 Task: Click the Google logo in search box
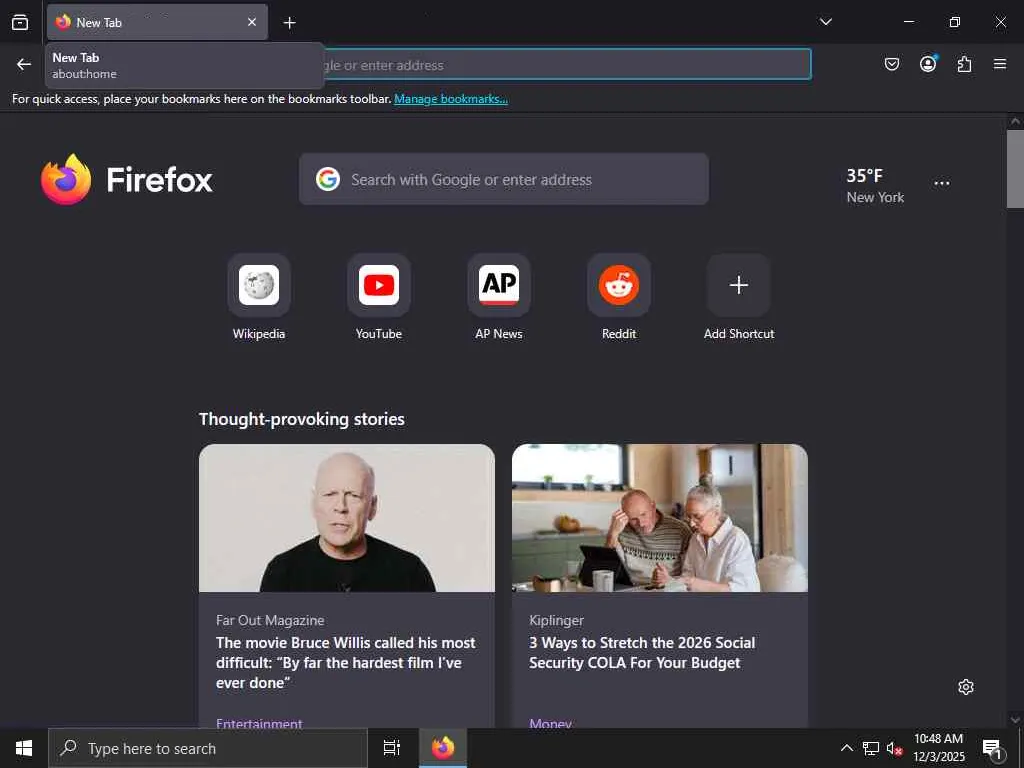[x=328, y=179]
